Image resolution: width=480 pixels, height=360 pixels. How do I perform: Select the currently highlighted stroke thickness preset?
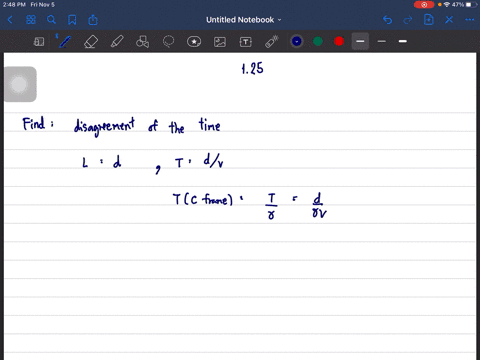pyautogui.click(x=360, y=41)
